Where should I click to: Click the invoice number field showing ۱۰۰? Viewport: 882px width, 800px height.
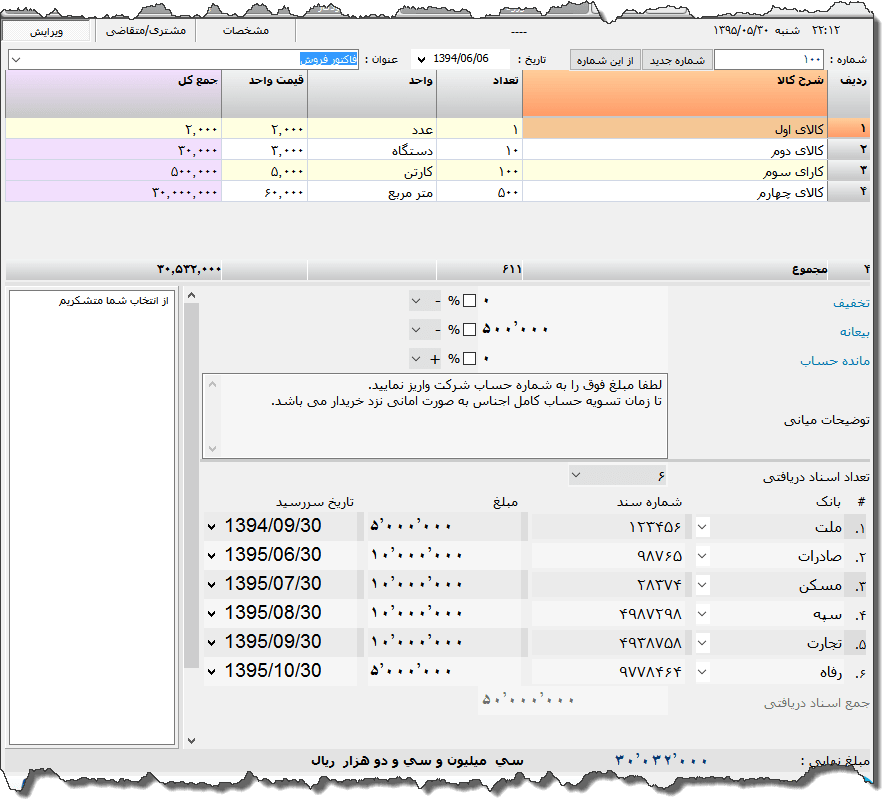point(768,60)
